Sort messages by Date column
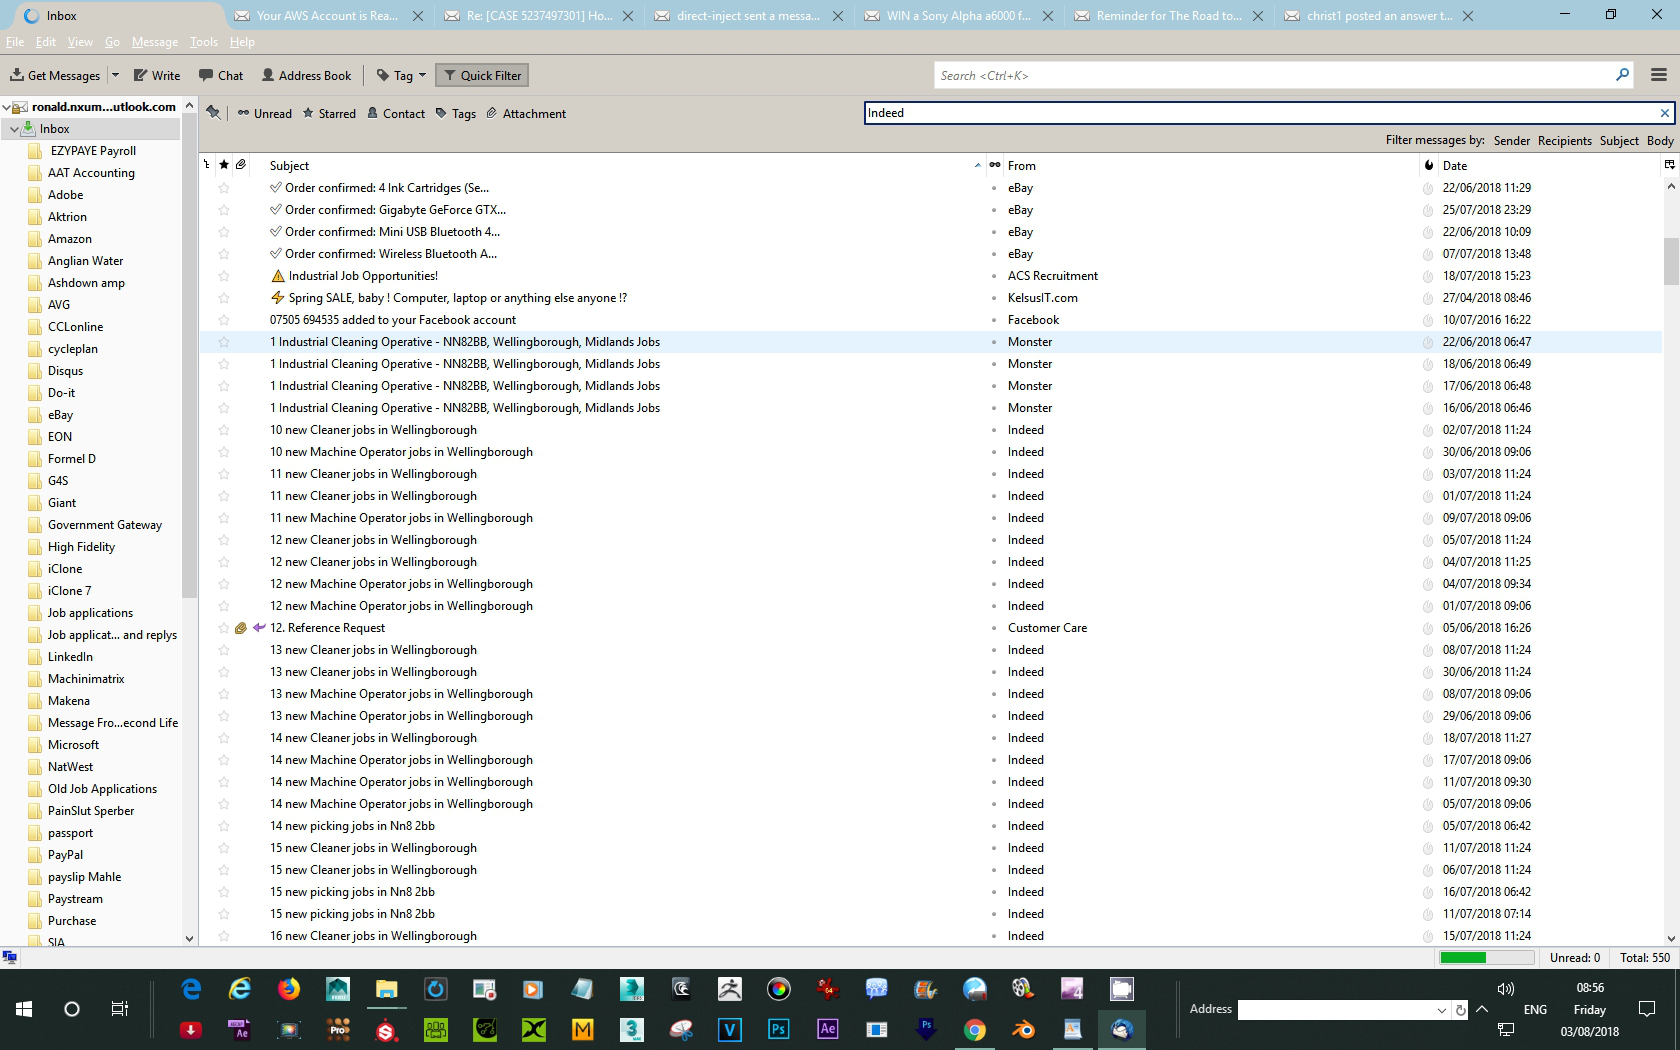This screenshot has width=1680, height=1050. click(1548, 166)
